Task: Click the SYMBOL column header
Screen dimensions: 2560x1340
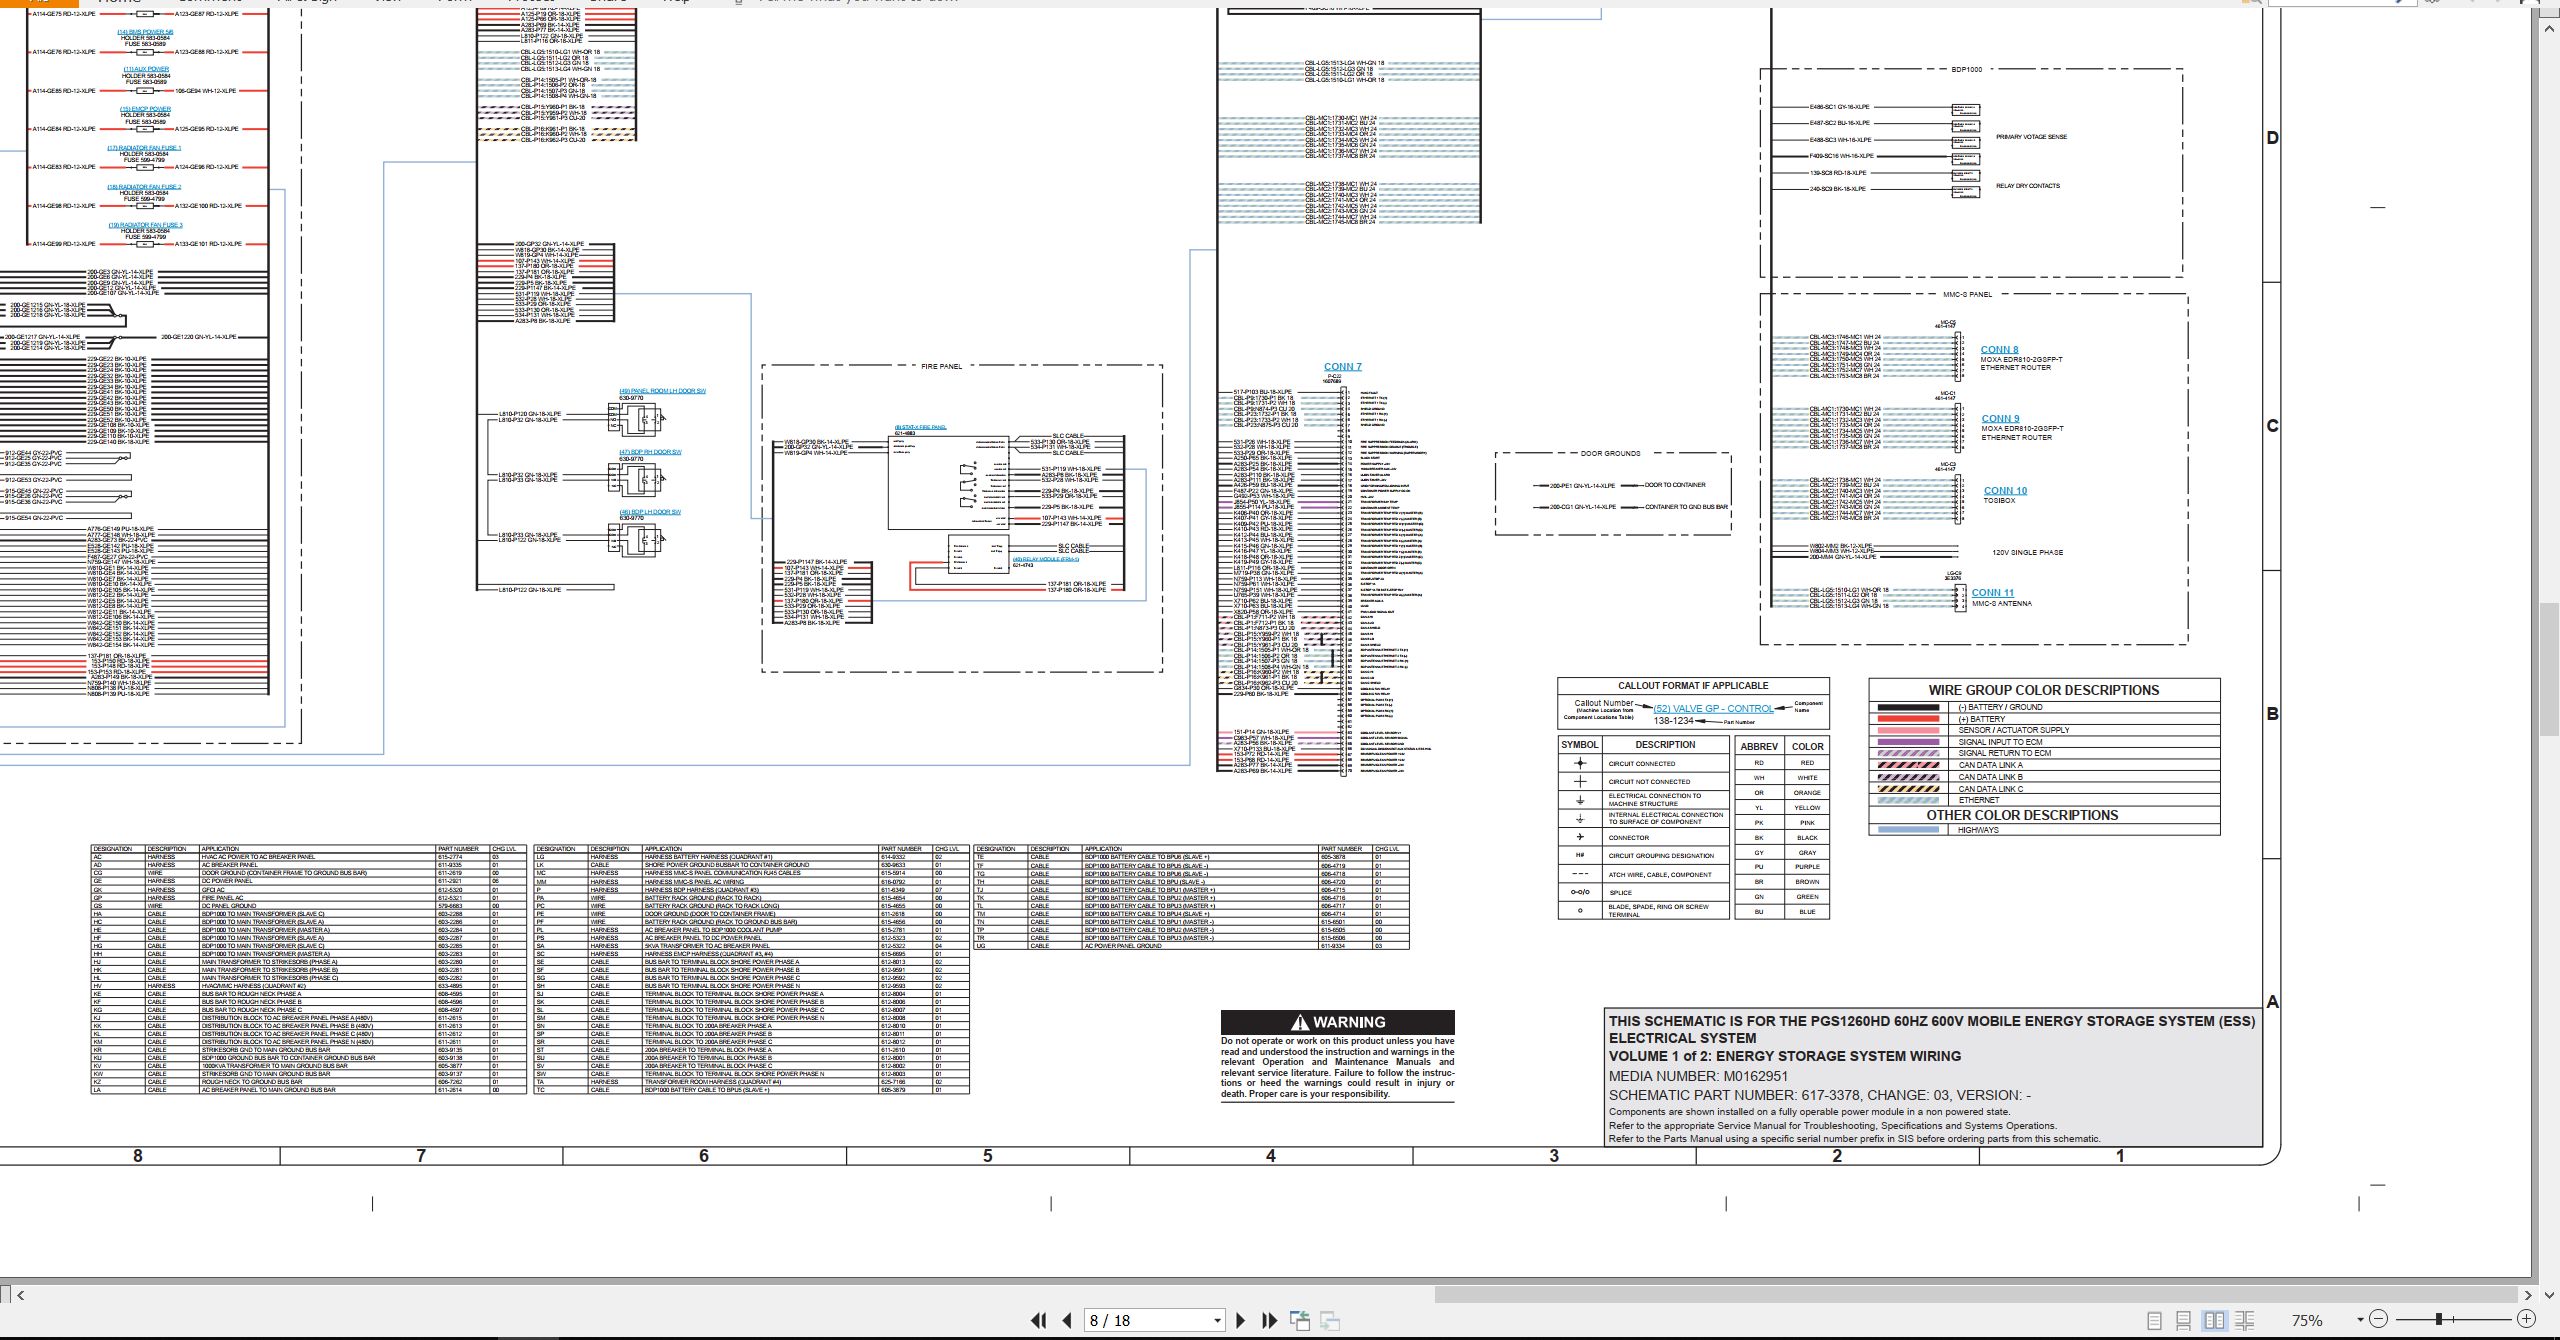Action: [1580, 745]
